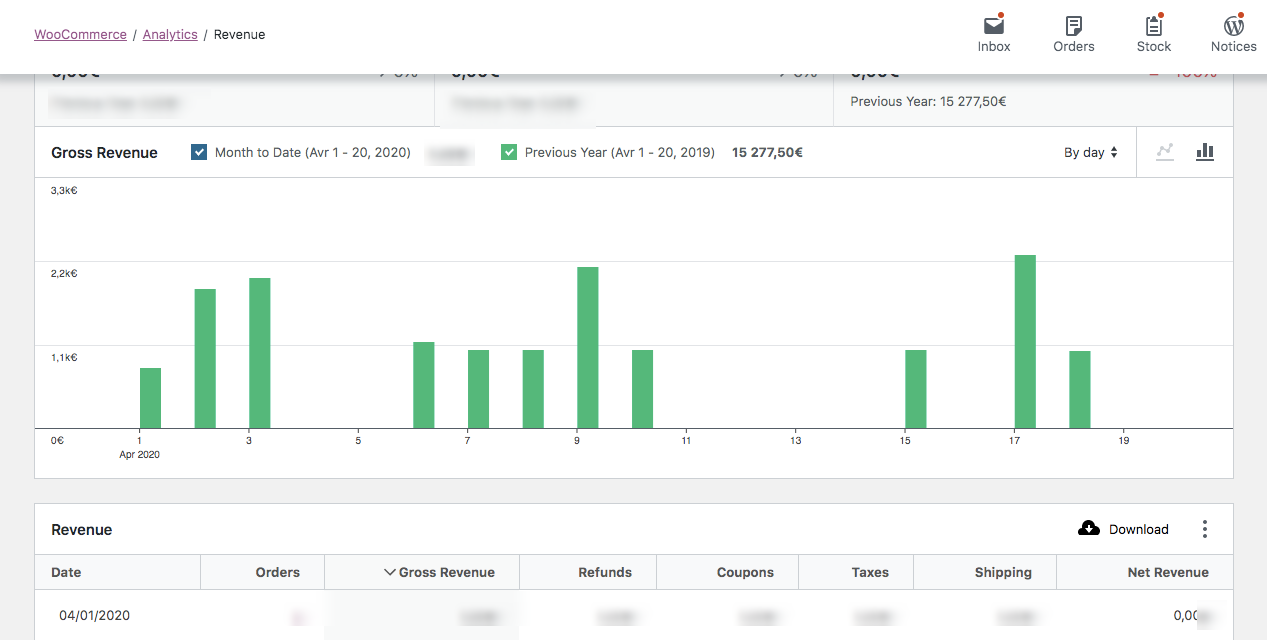
Task: Sort by Orders column header
Action: pos(277,573)
